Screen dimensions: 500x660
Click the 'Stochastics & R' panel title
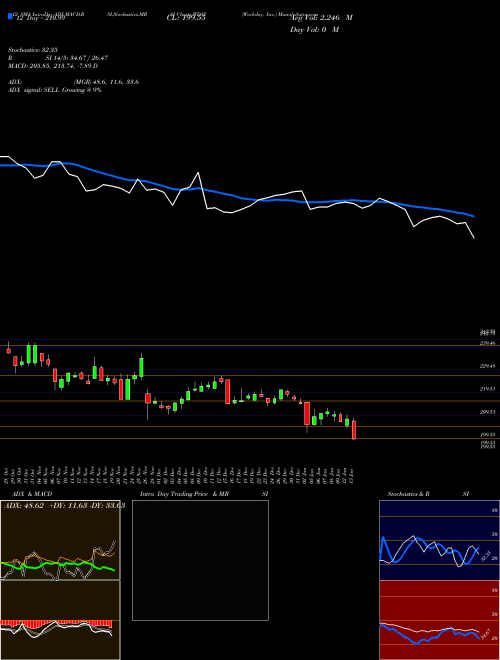pyautogui.click(x=409, y=494)
